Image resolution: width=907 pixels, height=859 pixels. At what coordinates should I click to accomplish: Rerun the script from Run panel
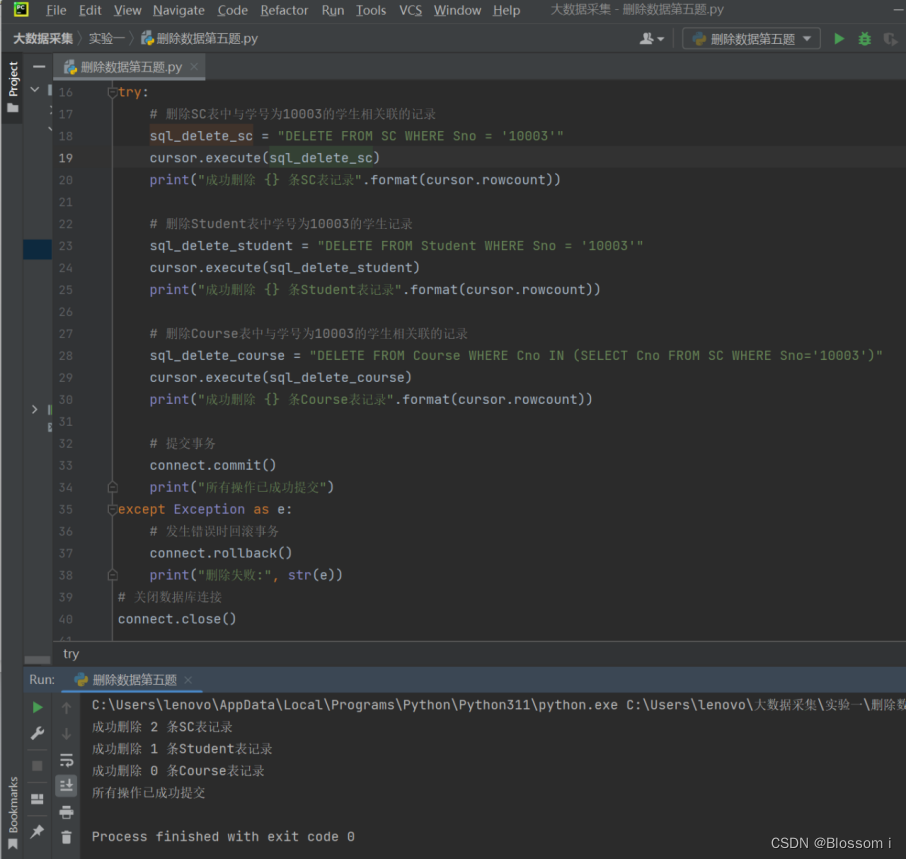[x=38, y=707]
